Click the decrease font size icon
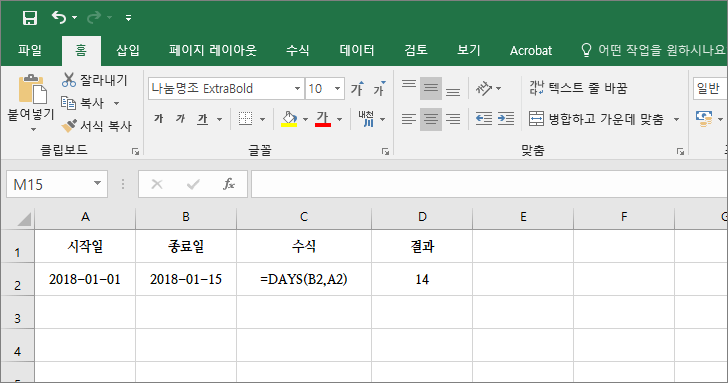 [379, 88]
